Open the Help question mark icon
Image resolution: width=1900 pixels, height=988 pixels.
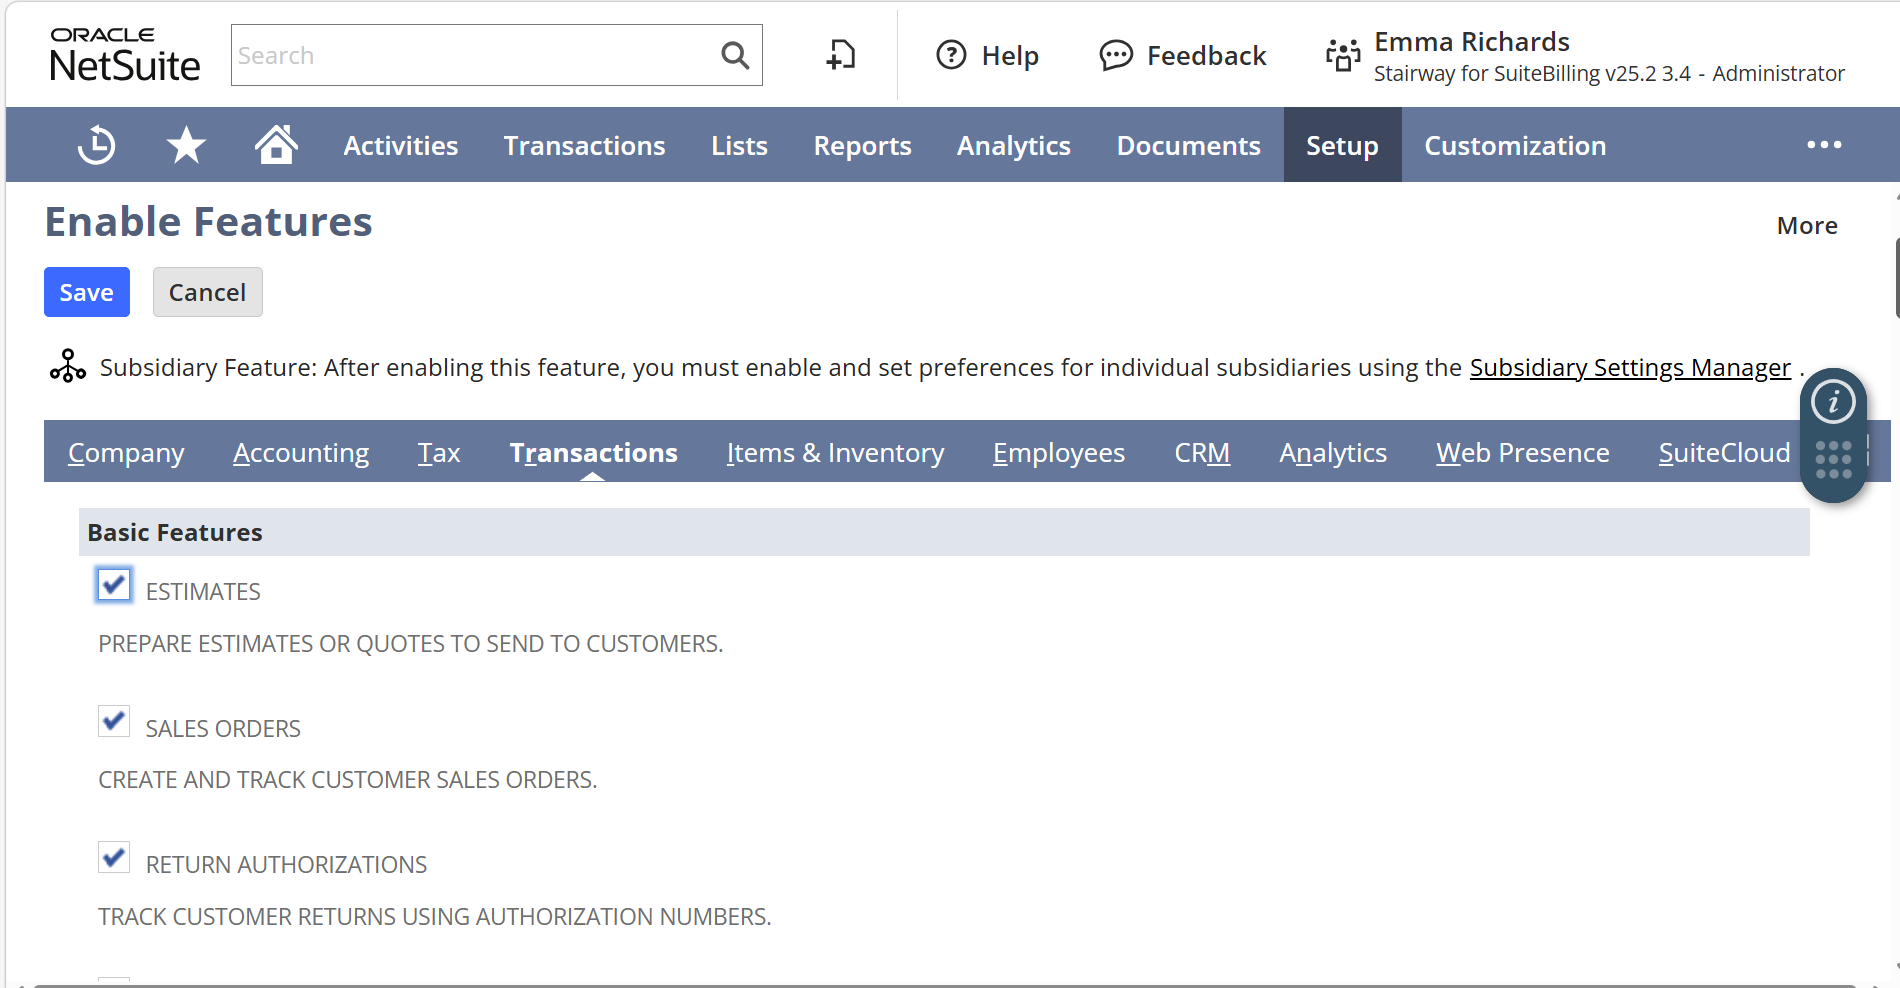point(951,55)
